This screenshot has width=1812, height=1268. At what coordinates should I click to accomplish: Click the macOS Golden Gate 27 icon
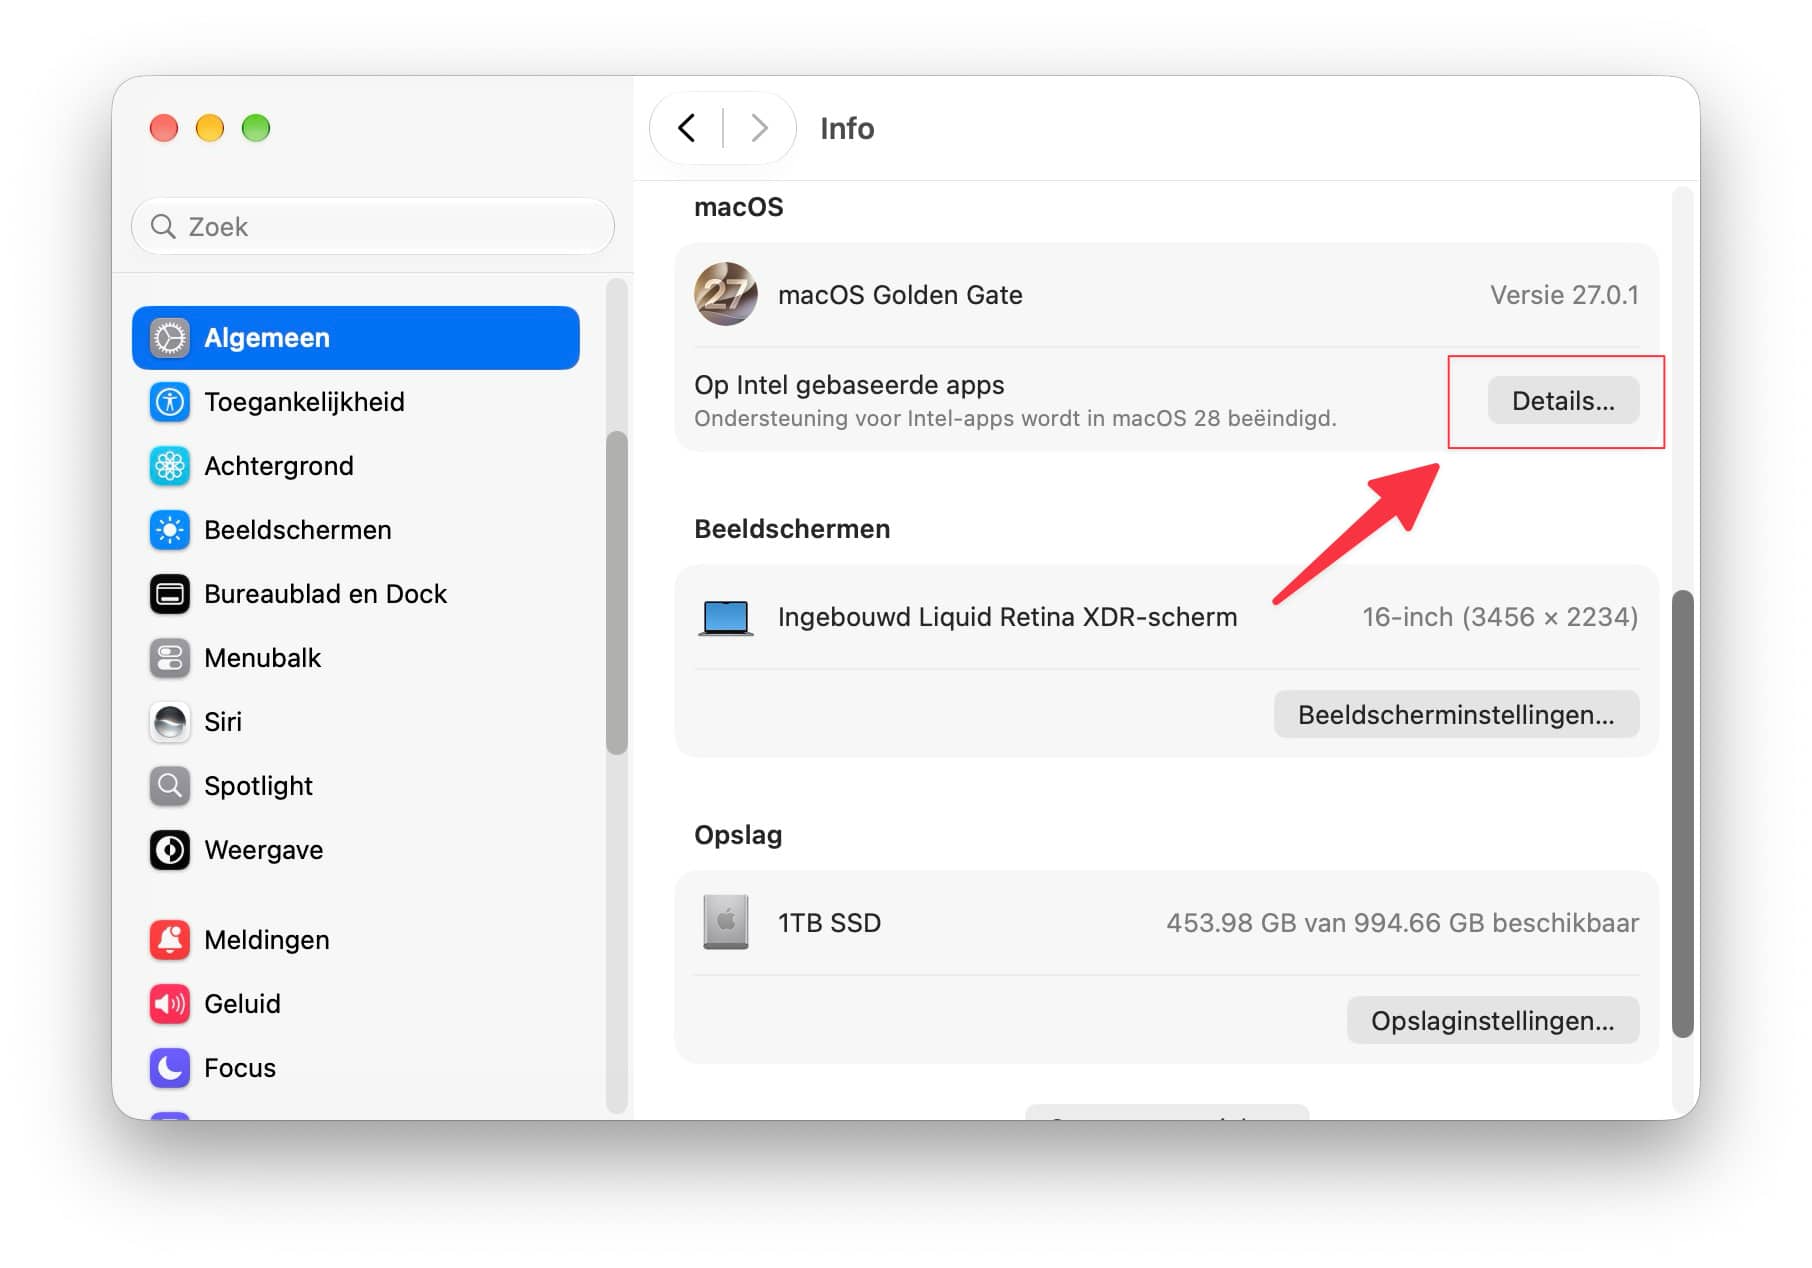726,294
